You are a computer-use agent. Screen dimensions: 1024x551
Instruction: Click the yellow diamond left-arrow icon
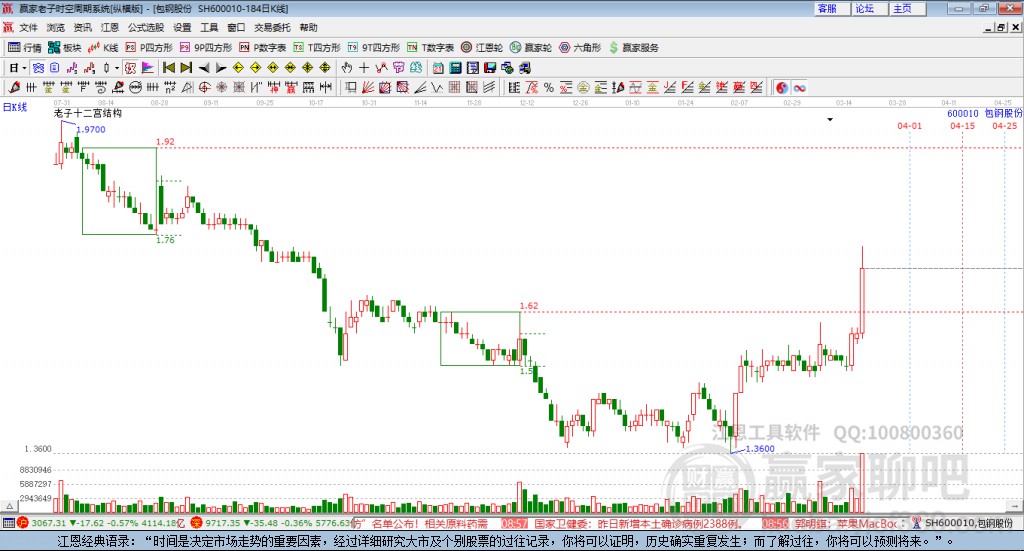[x=238, y=68]
